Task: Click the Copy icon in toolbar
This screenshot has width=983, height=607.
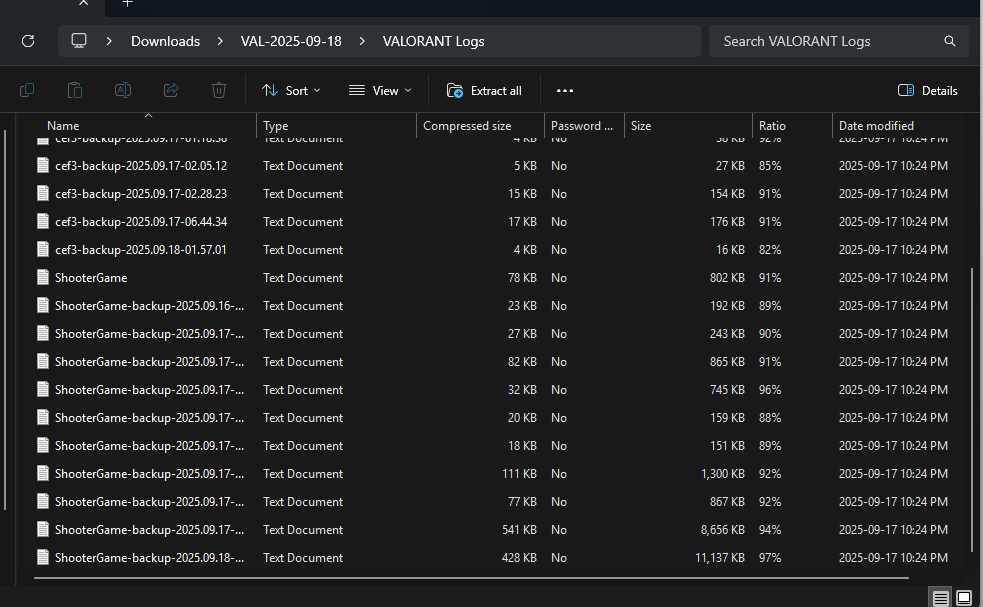Action: pyautogui.click(x=27, y=90)
